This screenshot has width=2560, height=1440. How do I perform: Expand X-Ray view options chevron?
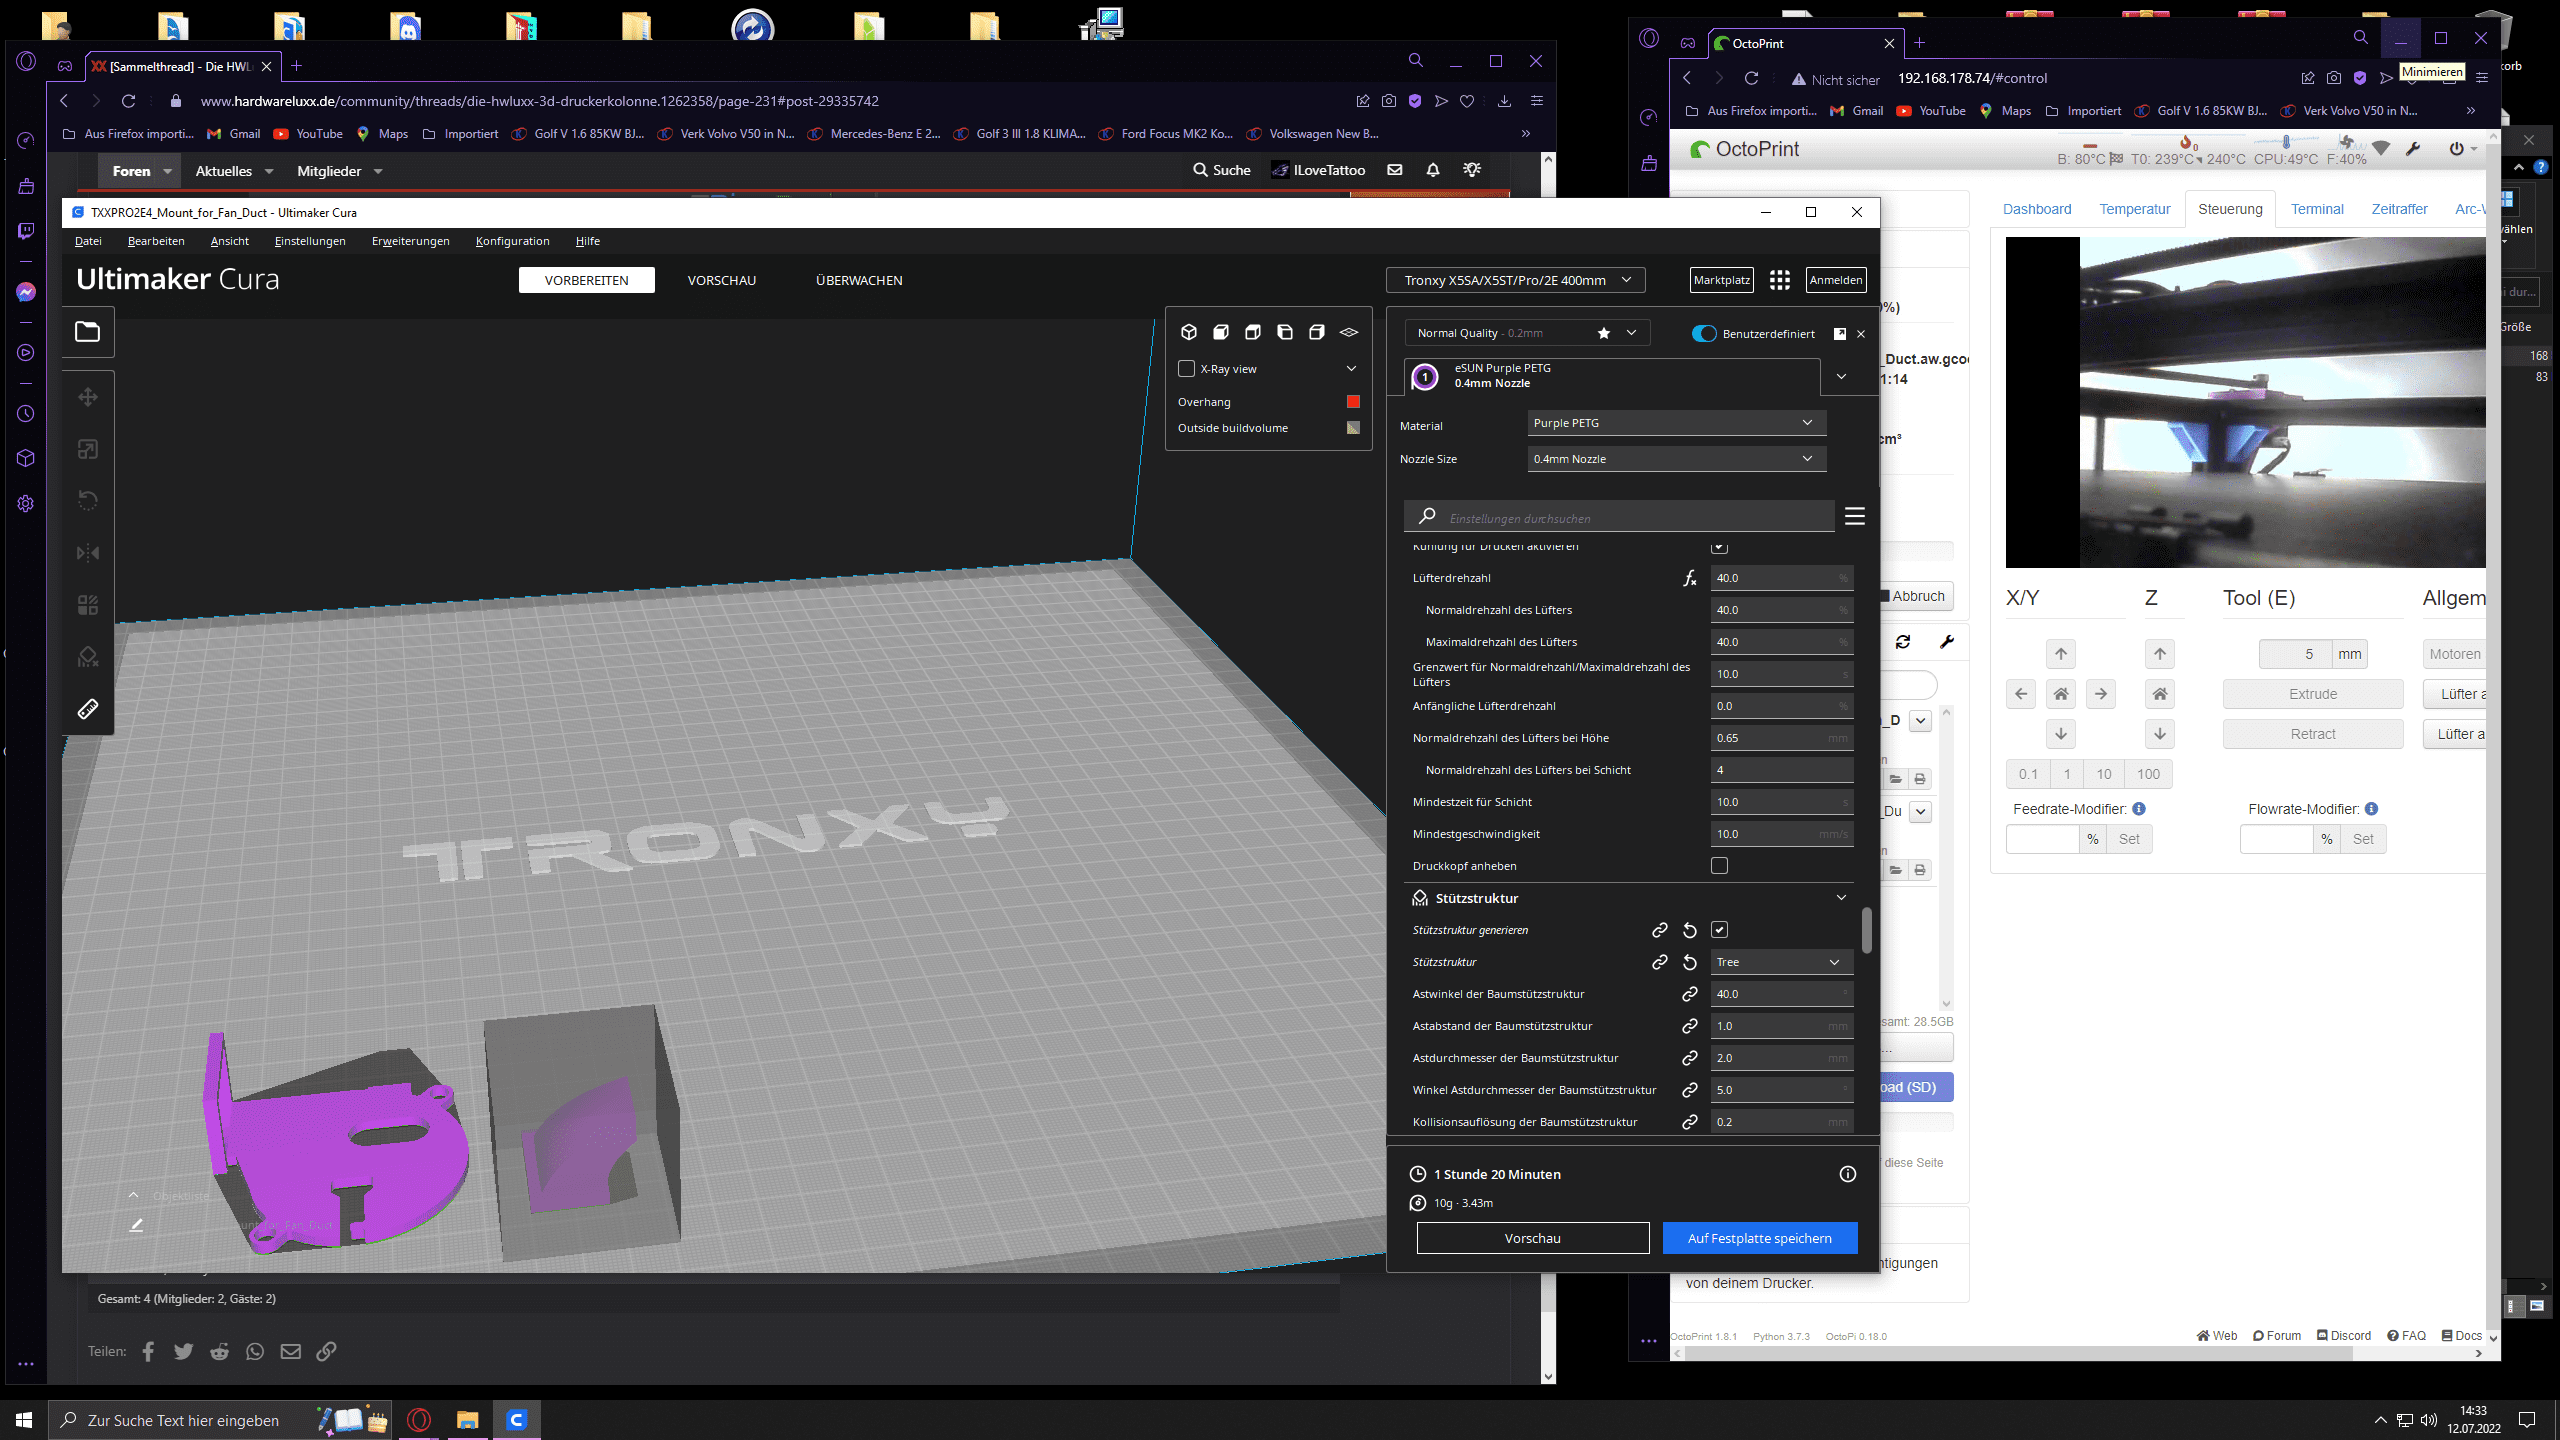[x=1351, y=369]
